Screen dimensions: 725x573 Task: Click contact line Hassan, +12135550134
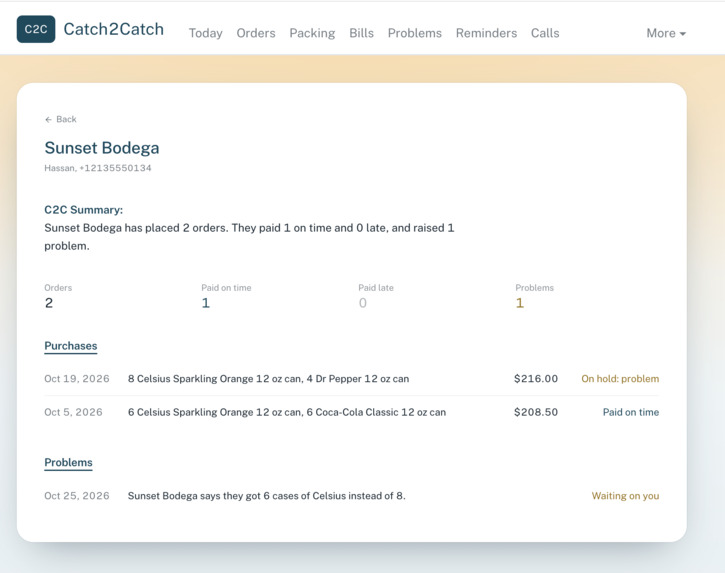[x=98, y=168]
